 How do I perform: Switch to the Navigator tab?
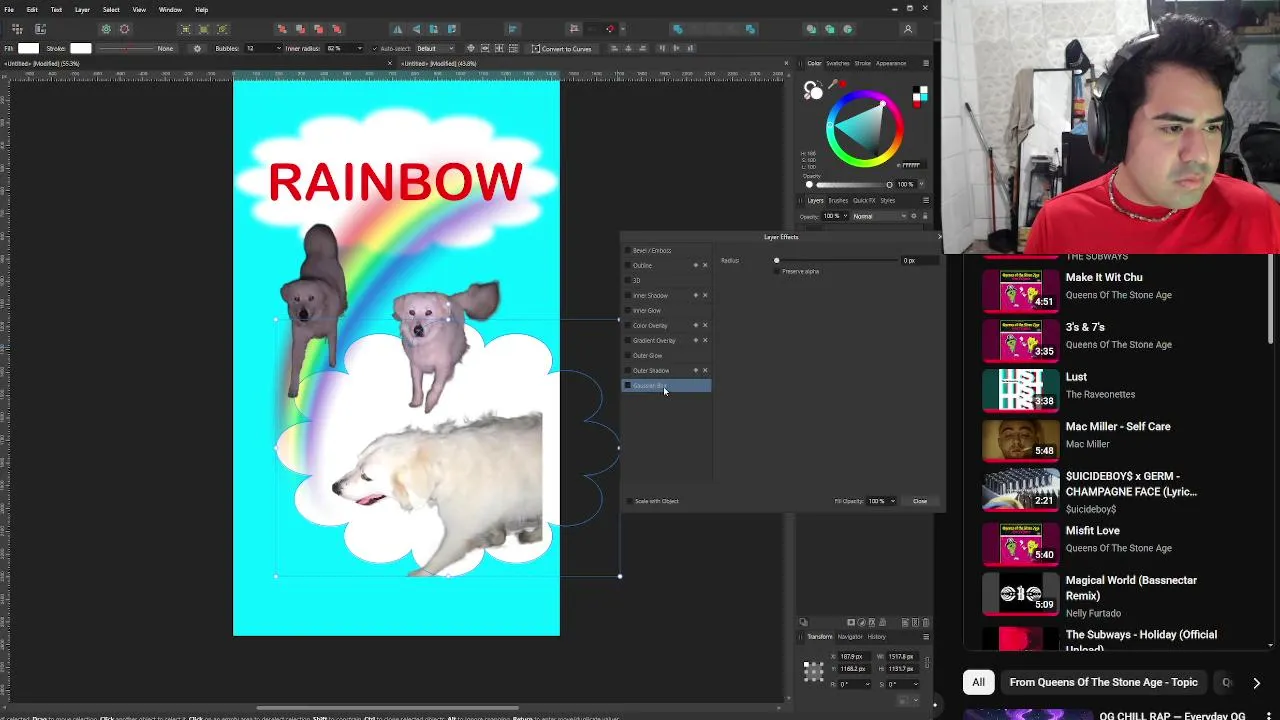(x=850, y=636)
